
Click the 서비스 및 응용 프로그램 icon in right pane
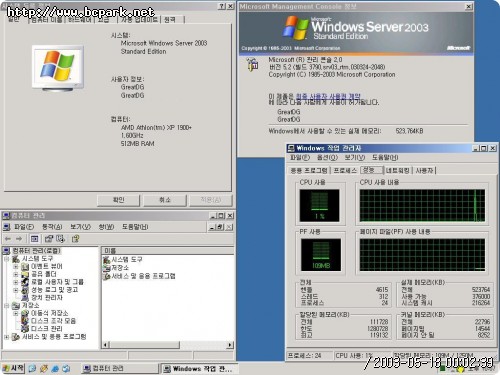point(107,276)
